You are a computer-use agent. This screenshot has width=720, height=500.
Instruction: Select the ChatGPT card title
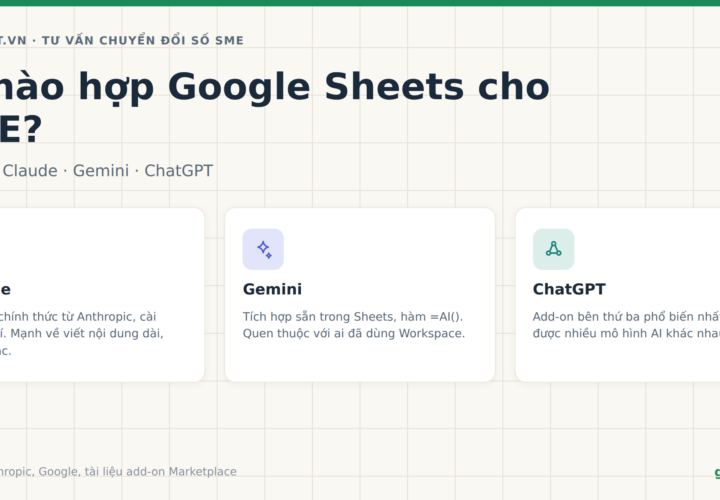coord(569,289)
